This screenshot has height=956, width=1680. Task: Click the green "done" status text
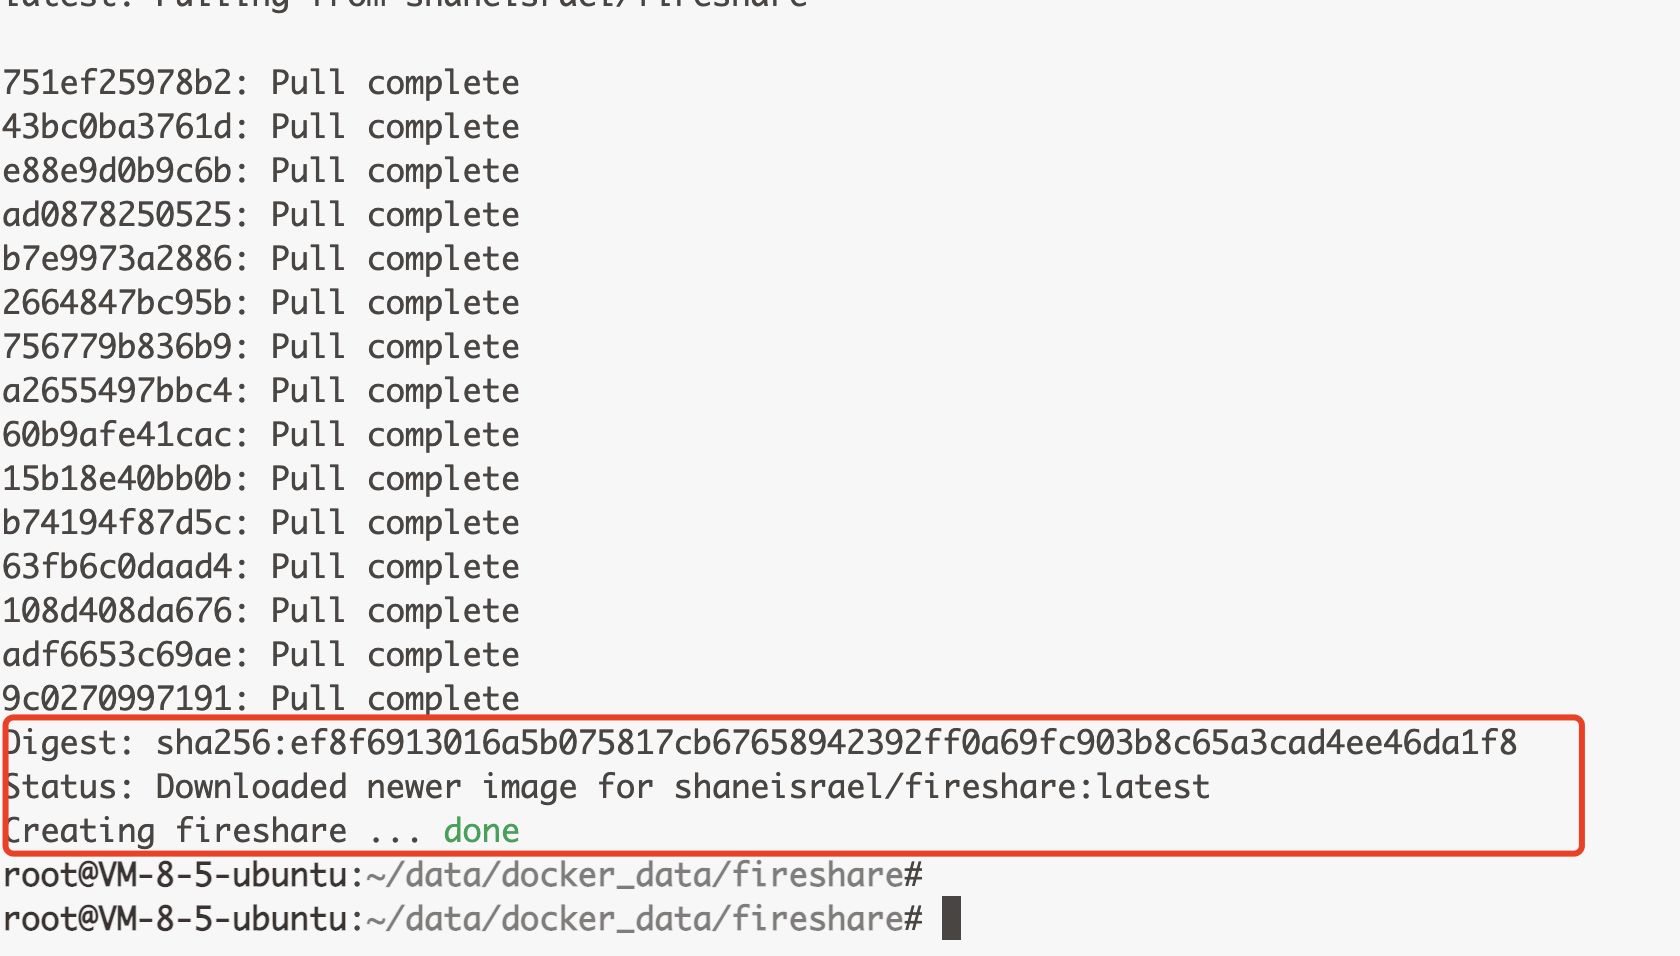click(x=481, y=831)
